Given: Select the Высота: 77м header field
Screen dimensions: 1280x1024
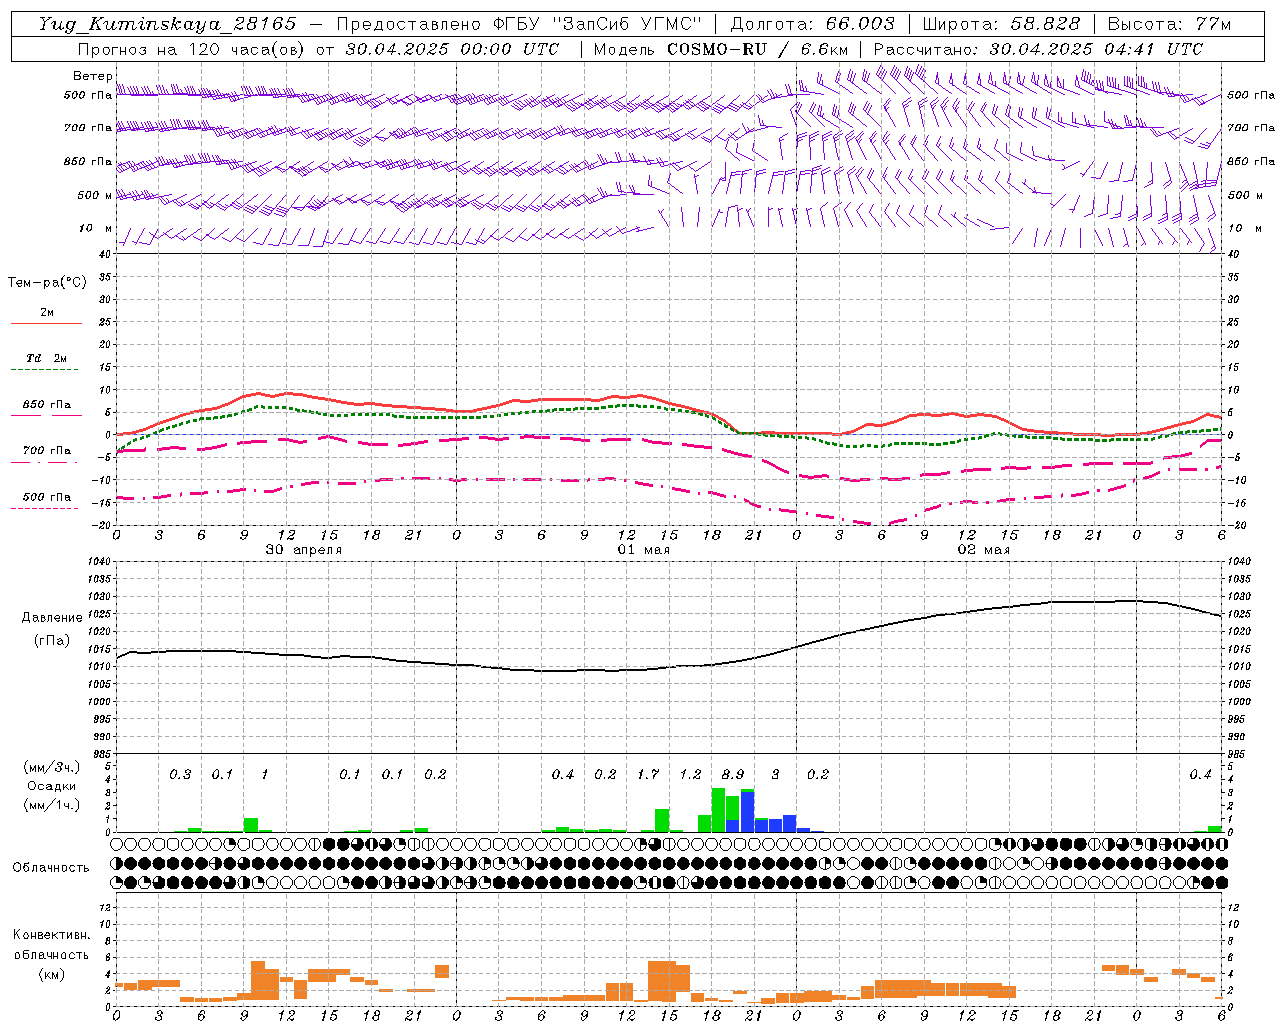Looking at the screenshot, I should (1169, 24).
